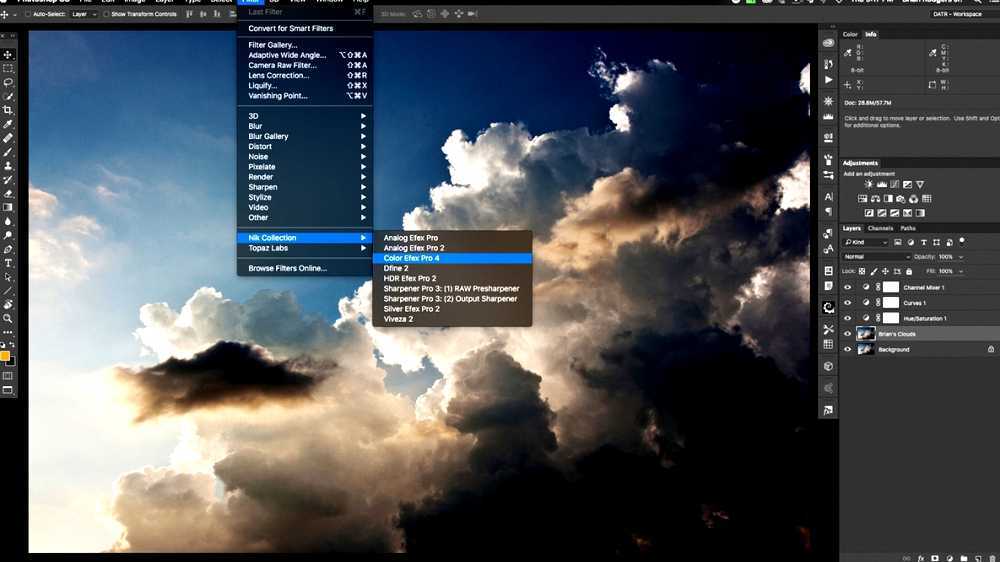The image size is (1000, 562).
Task: Select the Quick Selection tool
Action: pyautogui.click(x=8, y=96)
